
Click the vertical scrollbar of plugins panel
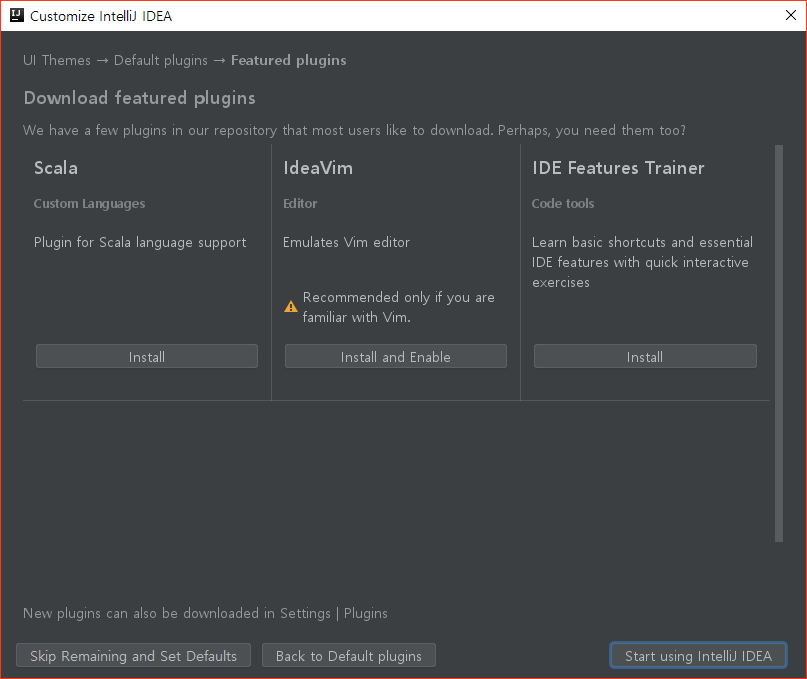779,343
